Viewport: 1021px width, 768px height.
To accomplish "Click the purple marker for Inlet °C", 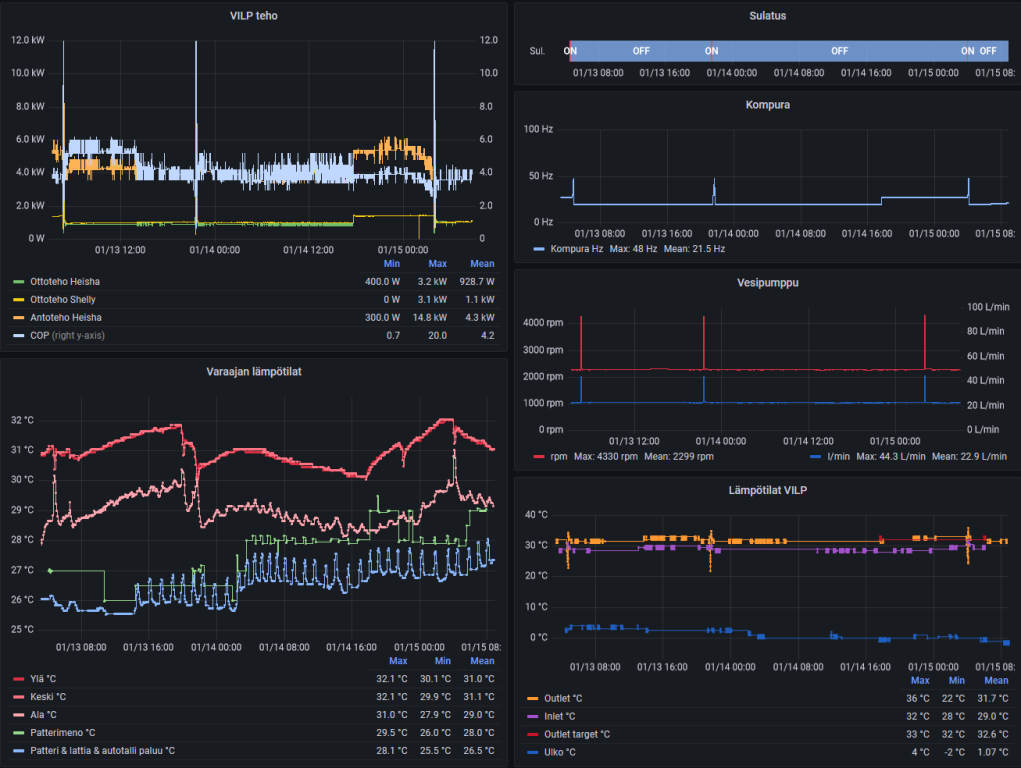I will point(532,716).
